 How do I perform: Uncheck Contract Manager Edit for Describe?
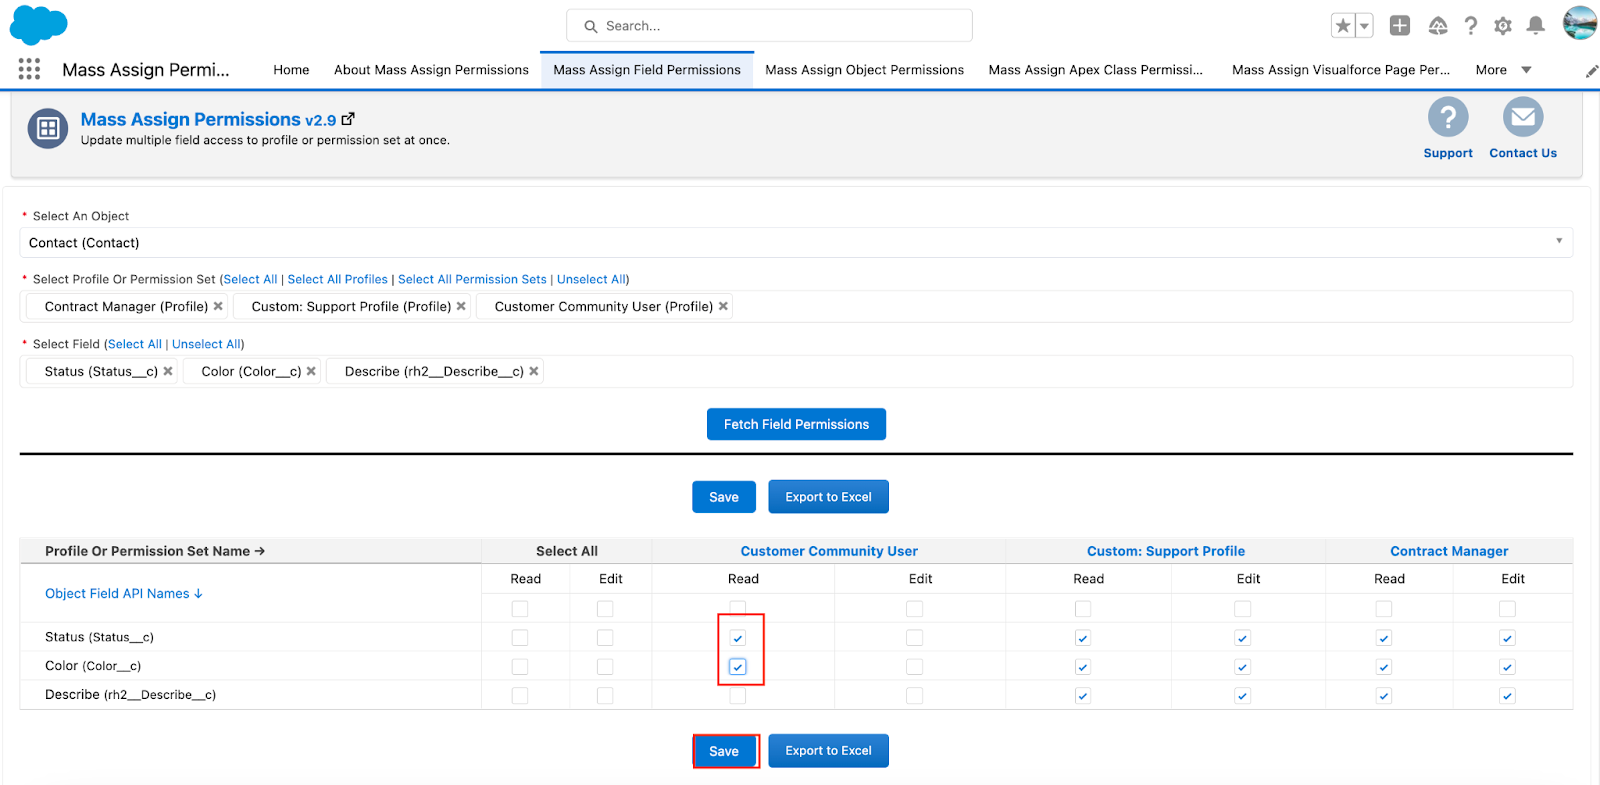click(x=1508, y=695)
